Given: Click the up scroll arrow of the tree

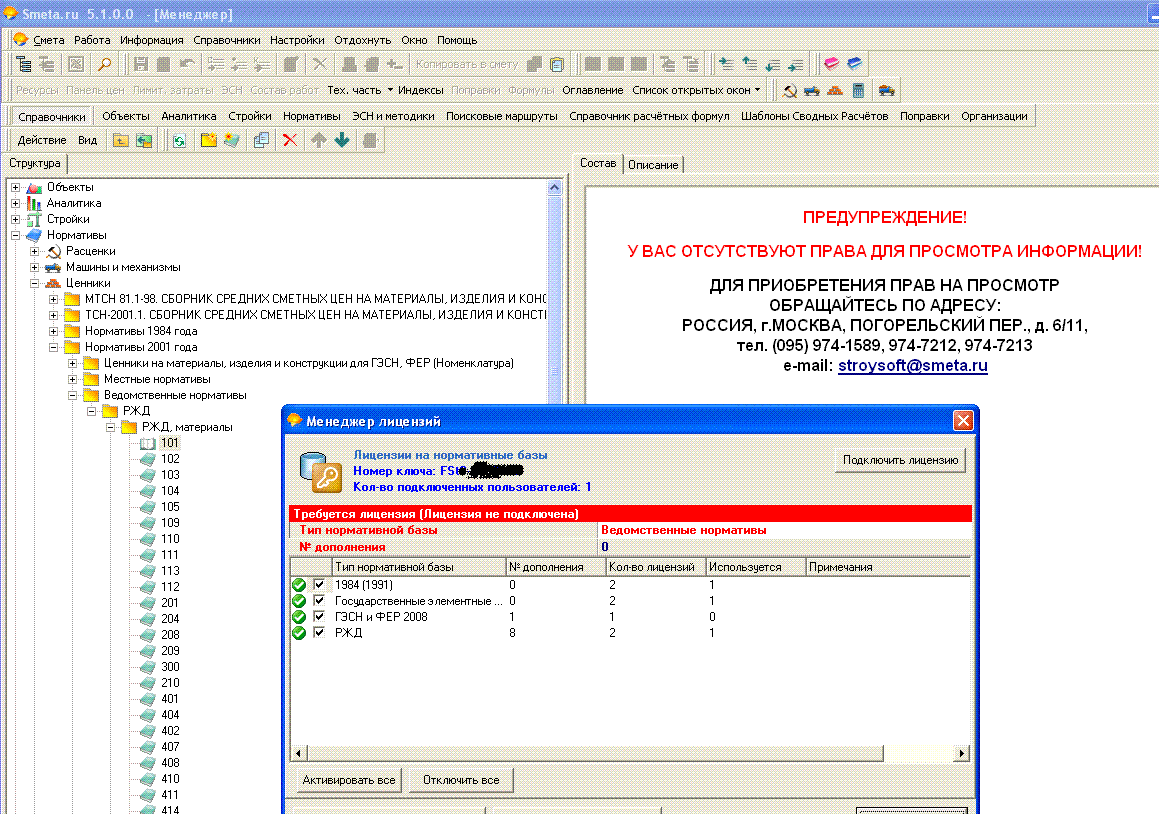Looking at the screenshot, I should [554, 188].
